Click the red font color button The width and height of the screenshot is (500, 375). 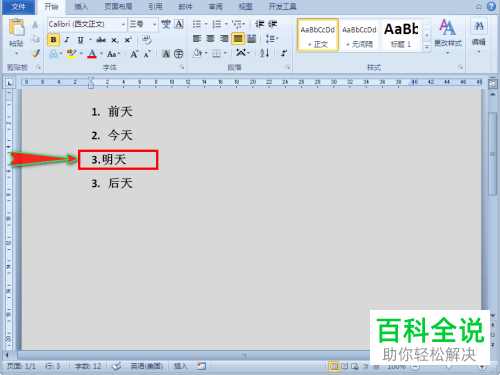[92, 54]
